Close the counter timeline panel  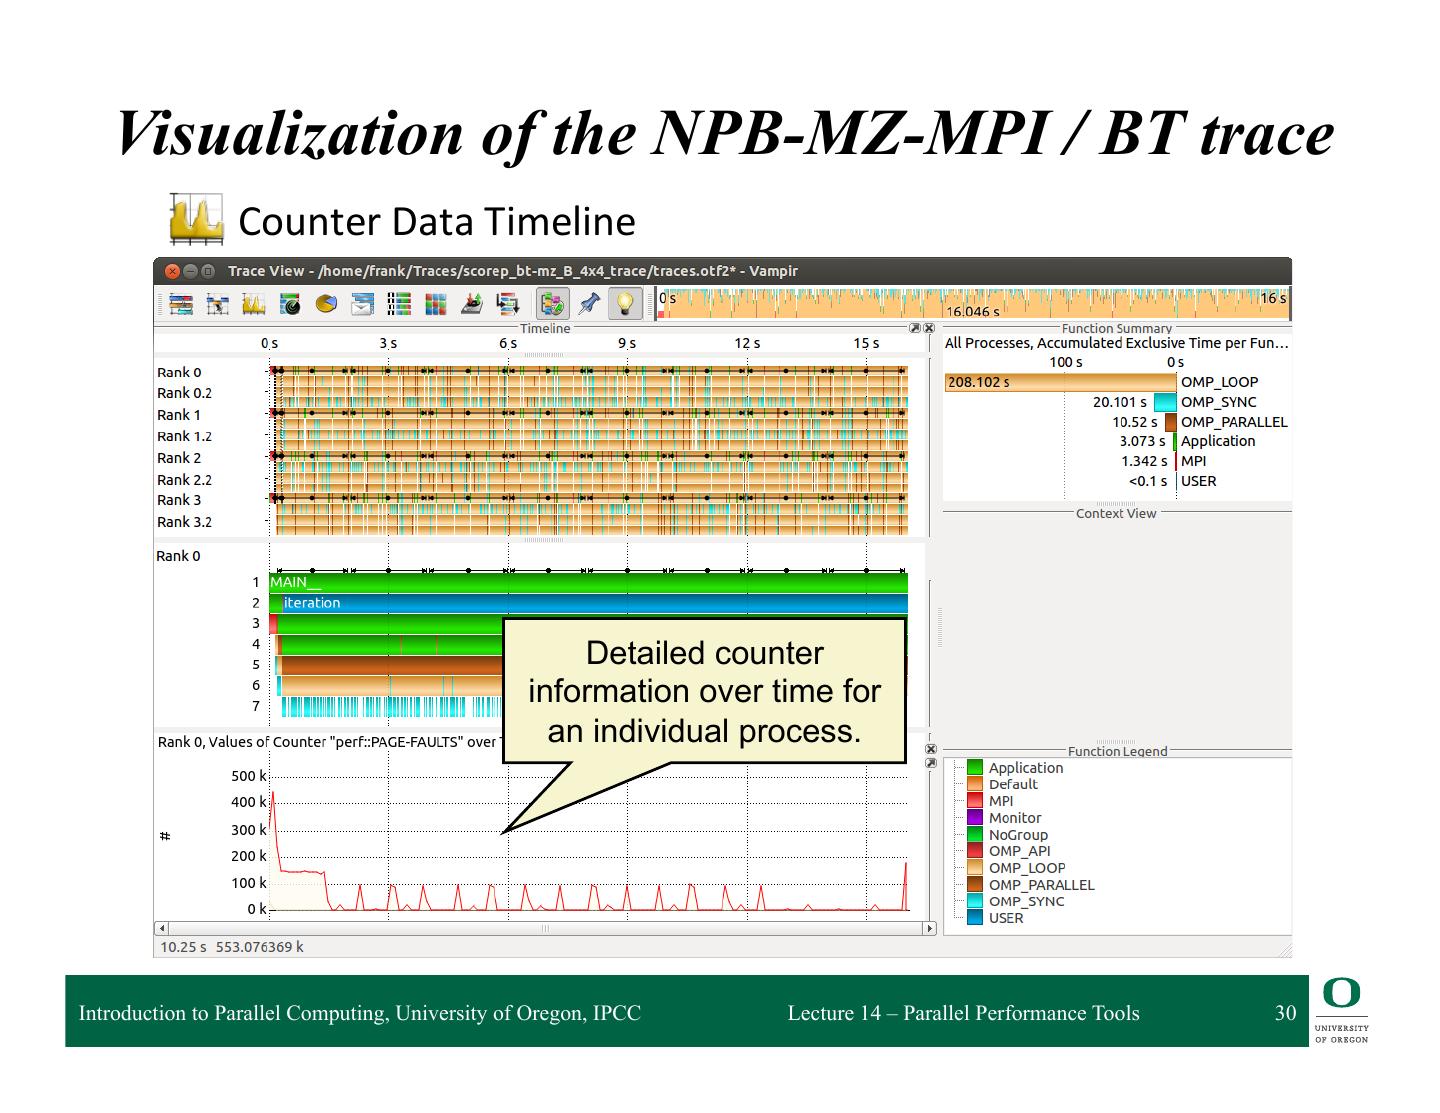click(931, 749)
